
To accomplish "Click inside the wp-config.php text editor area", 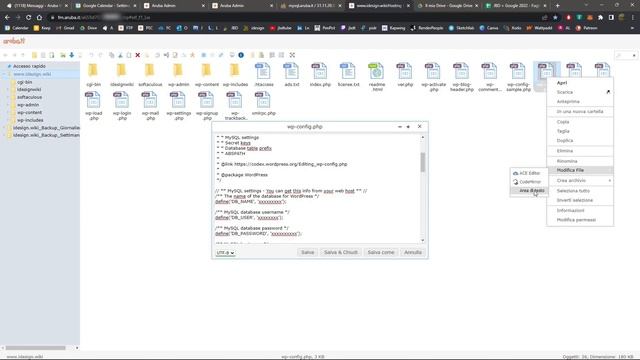I will (x=317, y=189).
